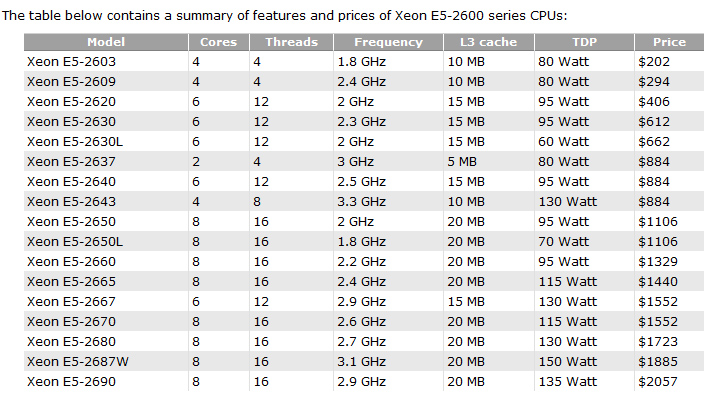Select the 150 Watt TDP cell
Screen dimensions: 716x400
tap(568, 361)
